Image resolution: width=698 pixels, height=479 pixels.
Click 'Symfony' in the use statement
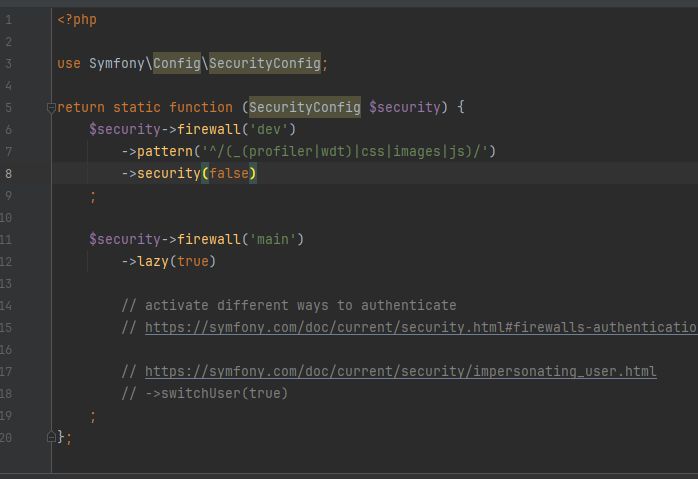coord(117,63)
